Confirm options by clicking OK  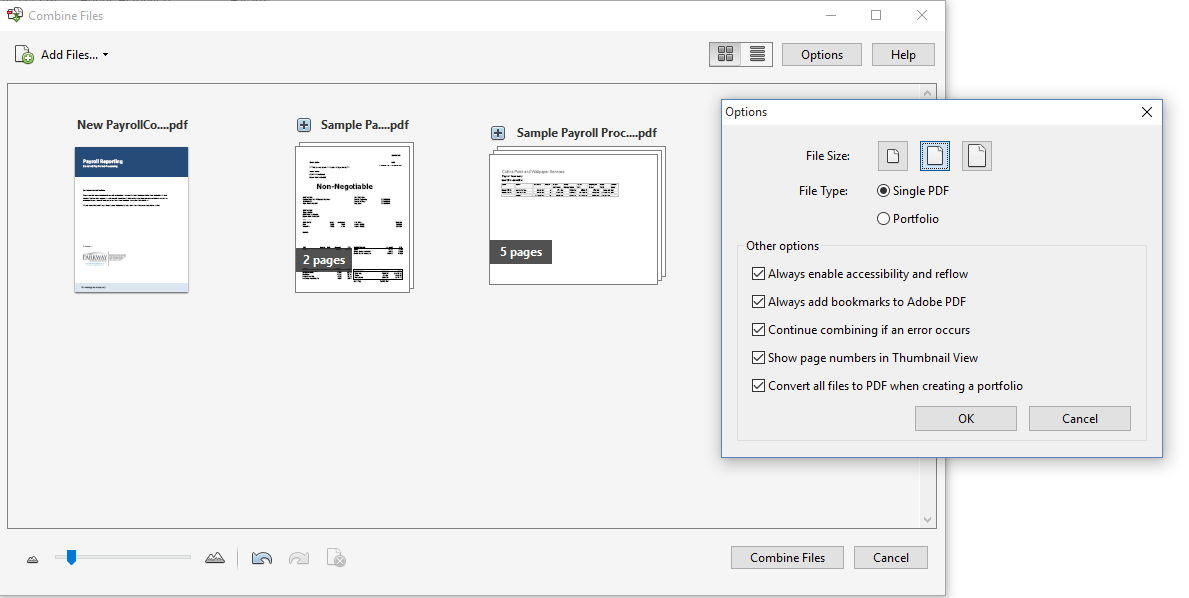pos(964,418)
